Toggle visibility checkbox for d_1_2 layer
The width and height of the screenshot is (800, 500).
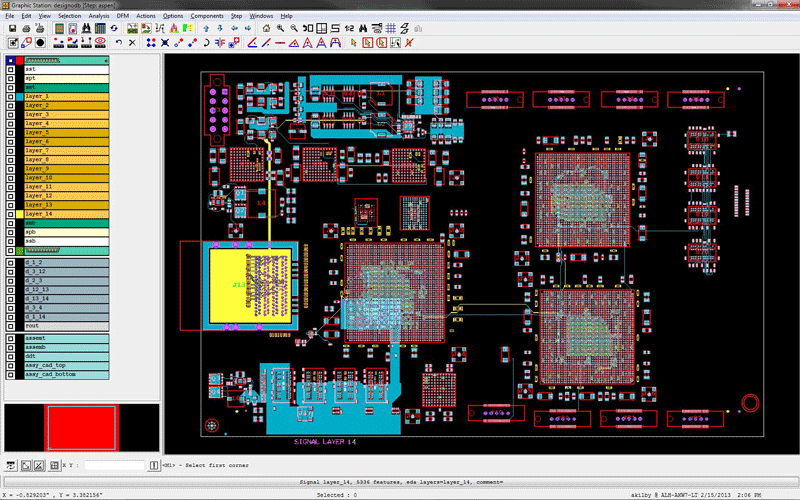(10, 263)
